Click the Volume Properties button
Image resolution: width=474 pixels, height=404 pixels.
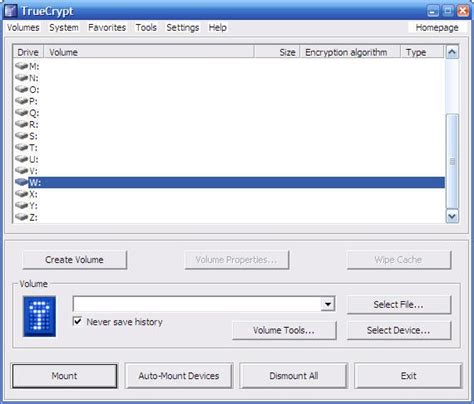[237, 260]
